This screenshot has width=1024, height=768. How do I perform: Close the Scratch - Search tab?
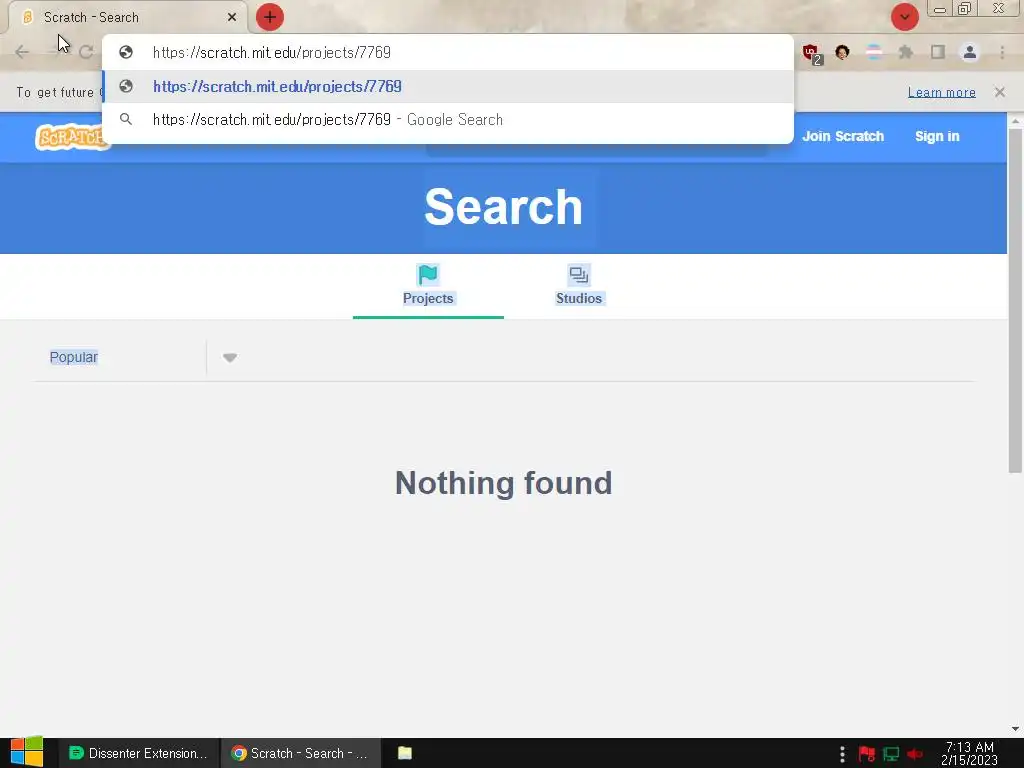coord(232,17)
